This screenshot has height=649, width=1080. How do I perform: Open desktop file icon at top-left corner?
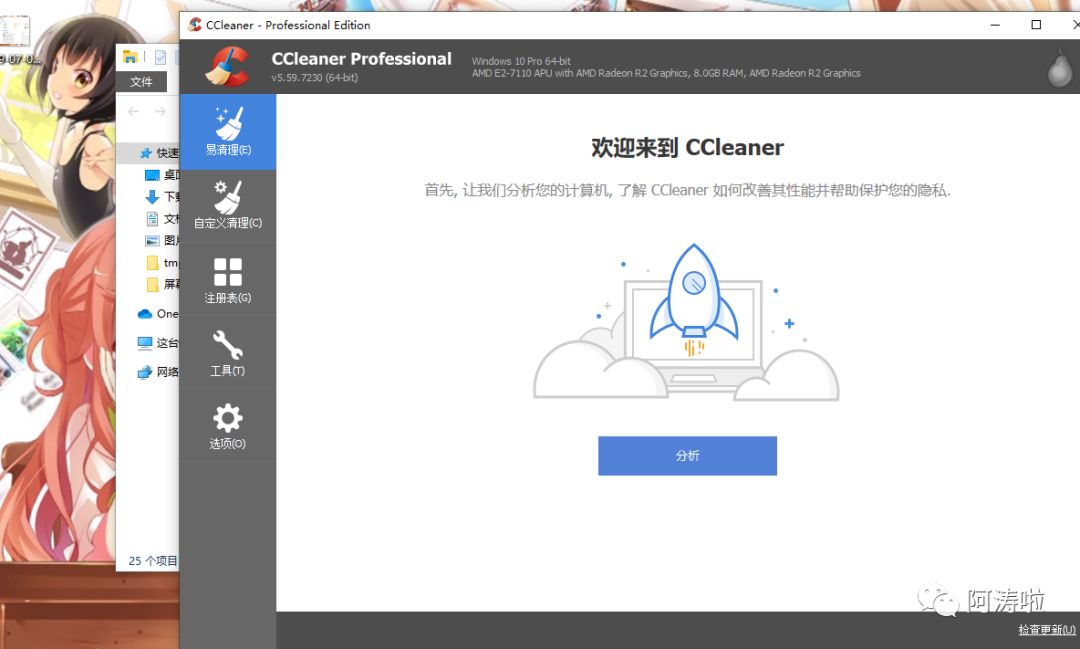pos(14,31)
